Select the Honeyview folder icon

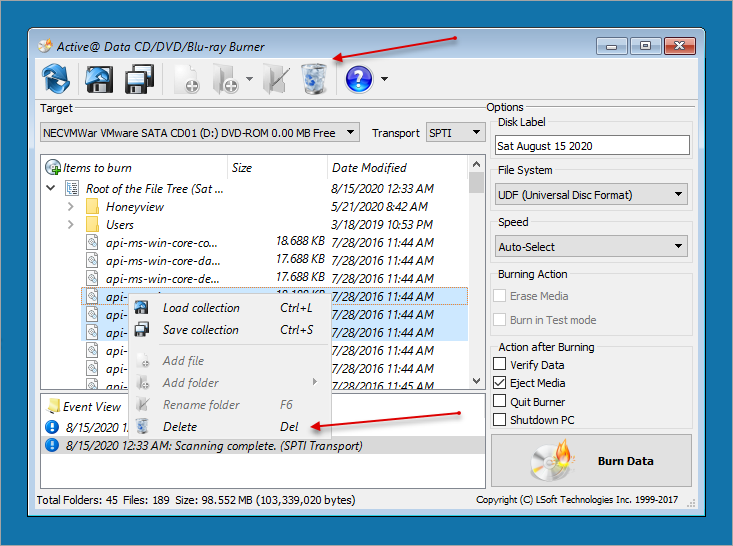pyautogui.click(x=93, y=206)
